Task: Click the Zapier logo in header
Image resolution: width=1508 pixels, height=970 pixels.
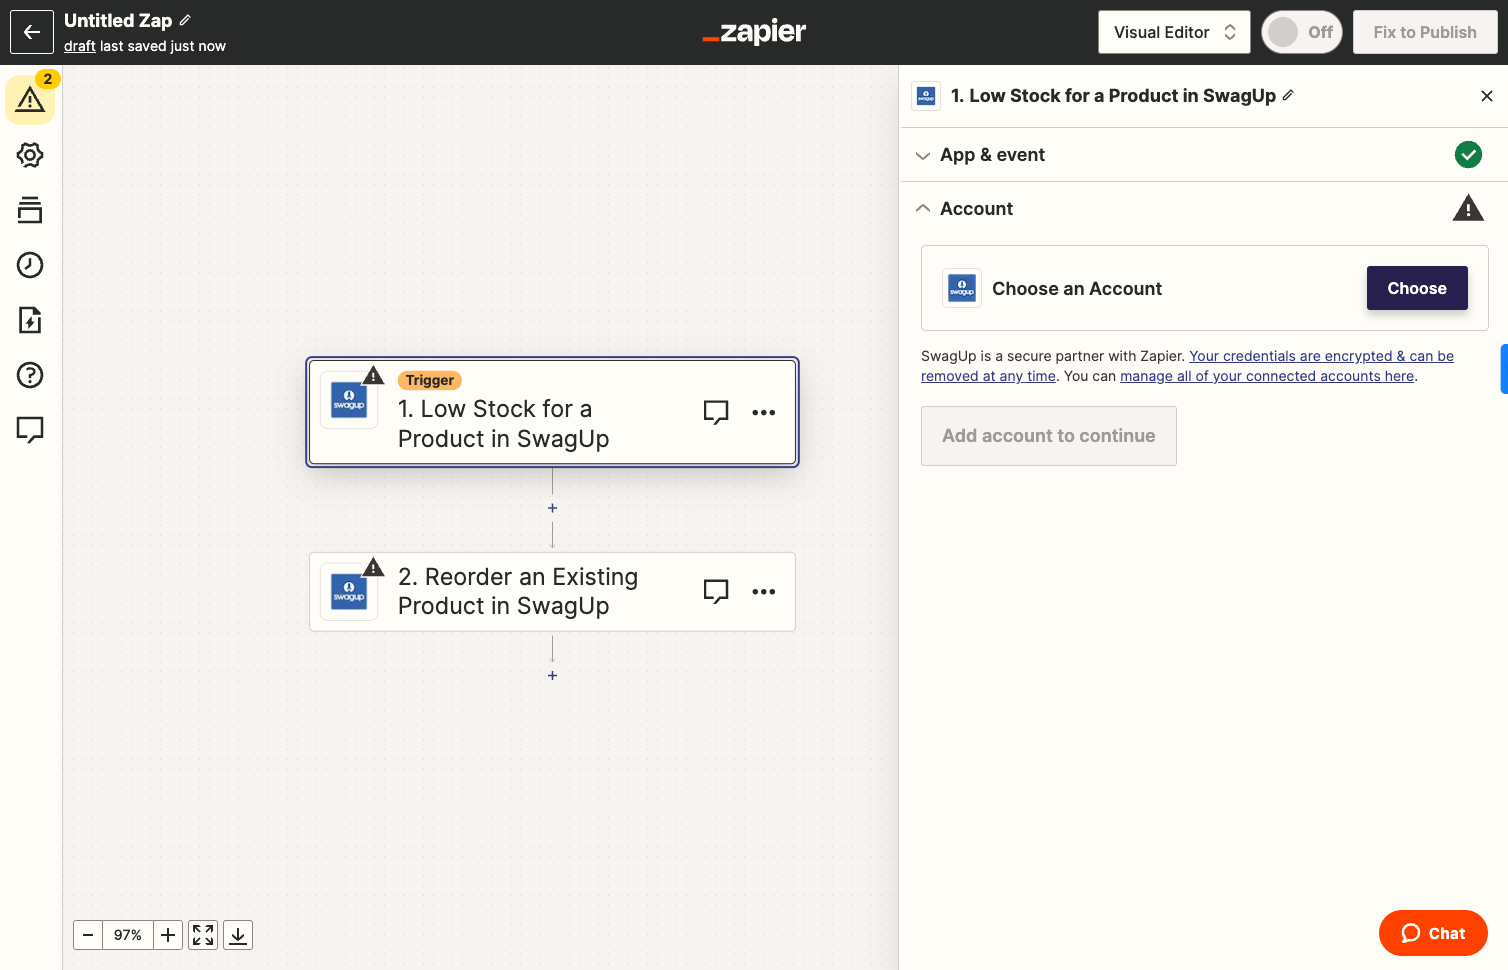Action: click(x=754, y=32)
